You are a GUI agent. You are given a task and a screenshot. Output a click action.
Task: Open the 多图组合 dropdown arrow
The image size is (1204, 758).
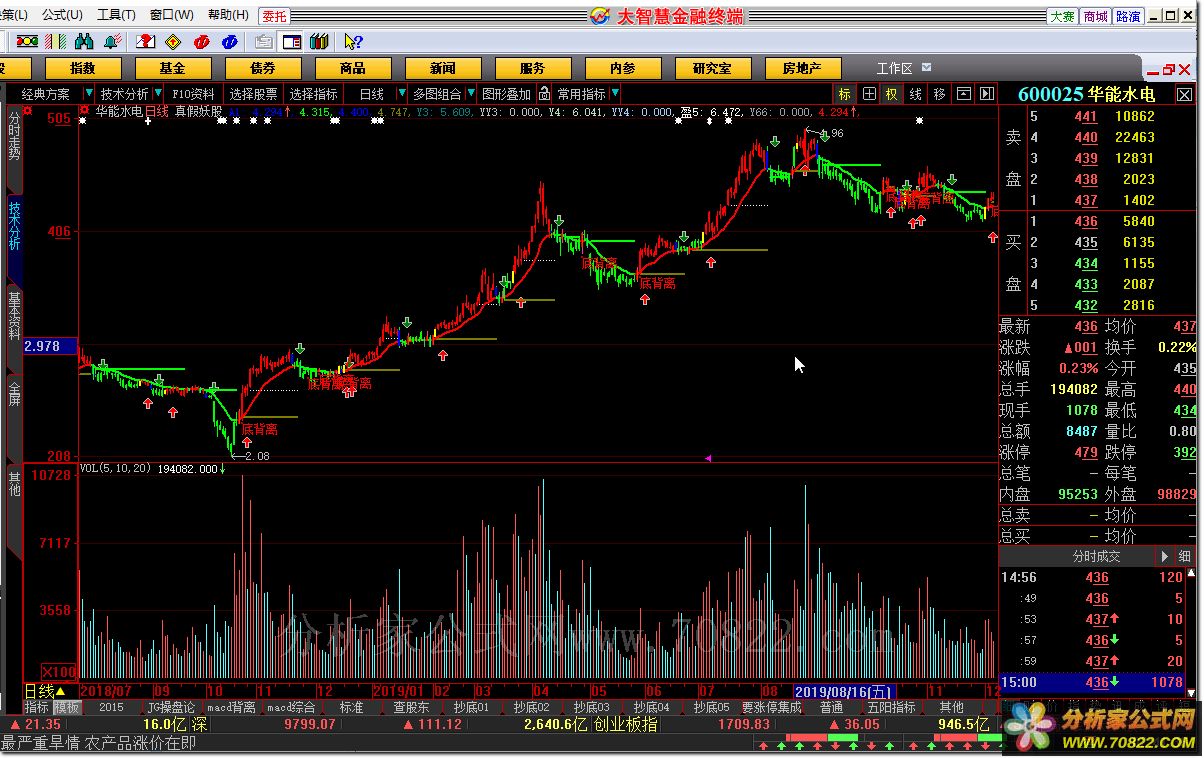471,93
